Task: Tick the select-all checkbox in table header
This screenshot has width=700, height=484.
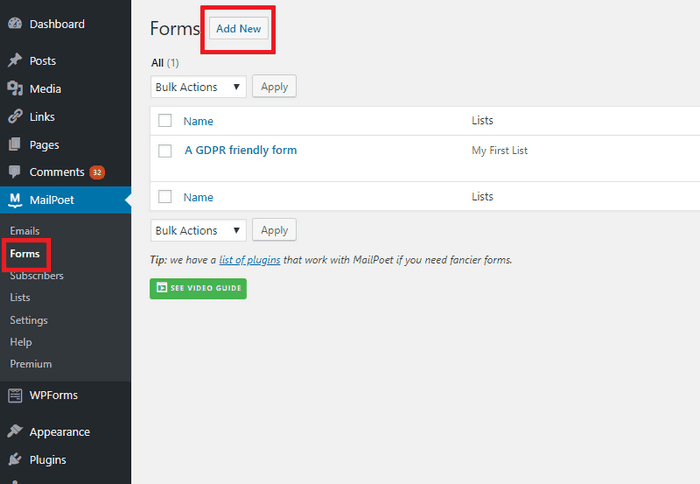Action: point(165,121)
